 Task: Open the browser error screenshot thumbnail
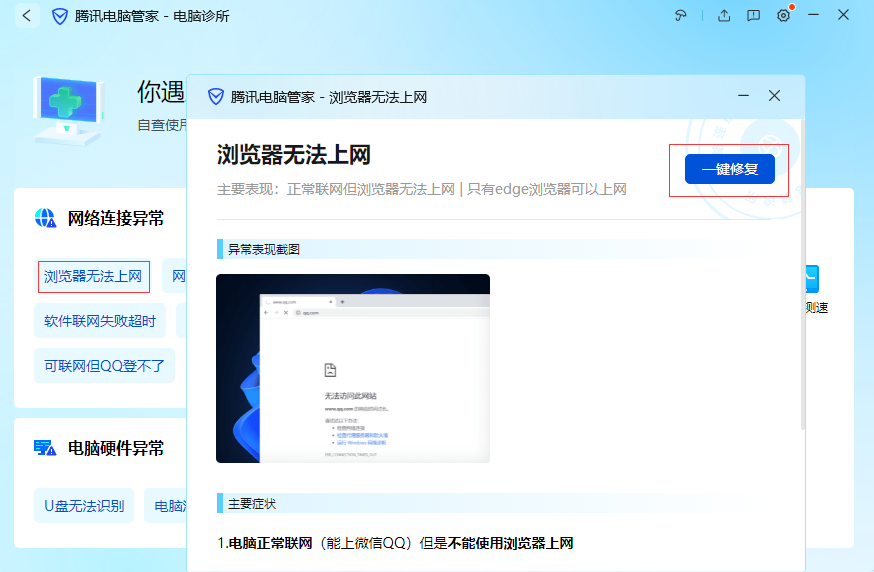(x=353, y=369)
